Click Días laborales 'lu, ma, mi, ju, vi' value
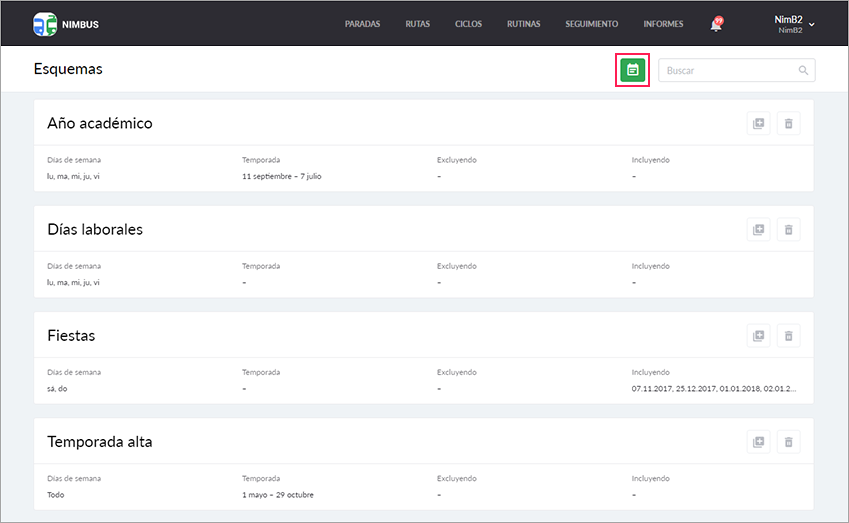This screenshot has width=849, height=523. (x=73, y=283)
